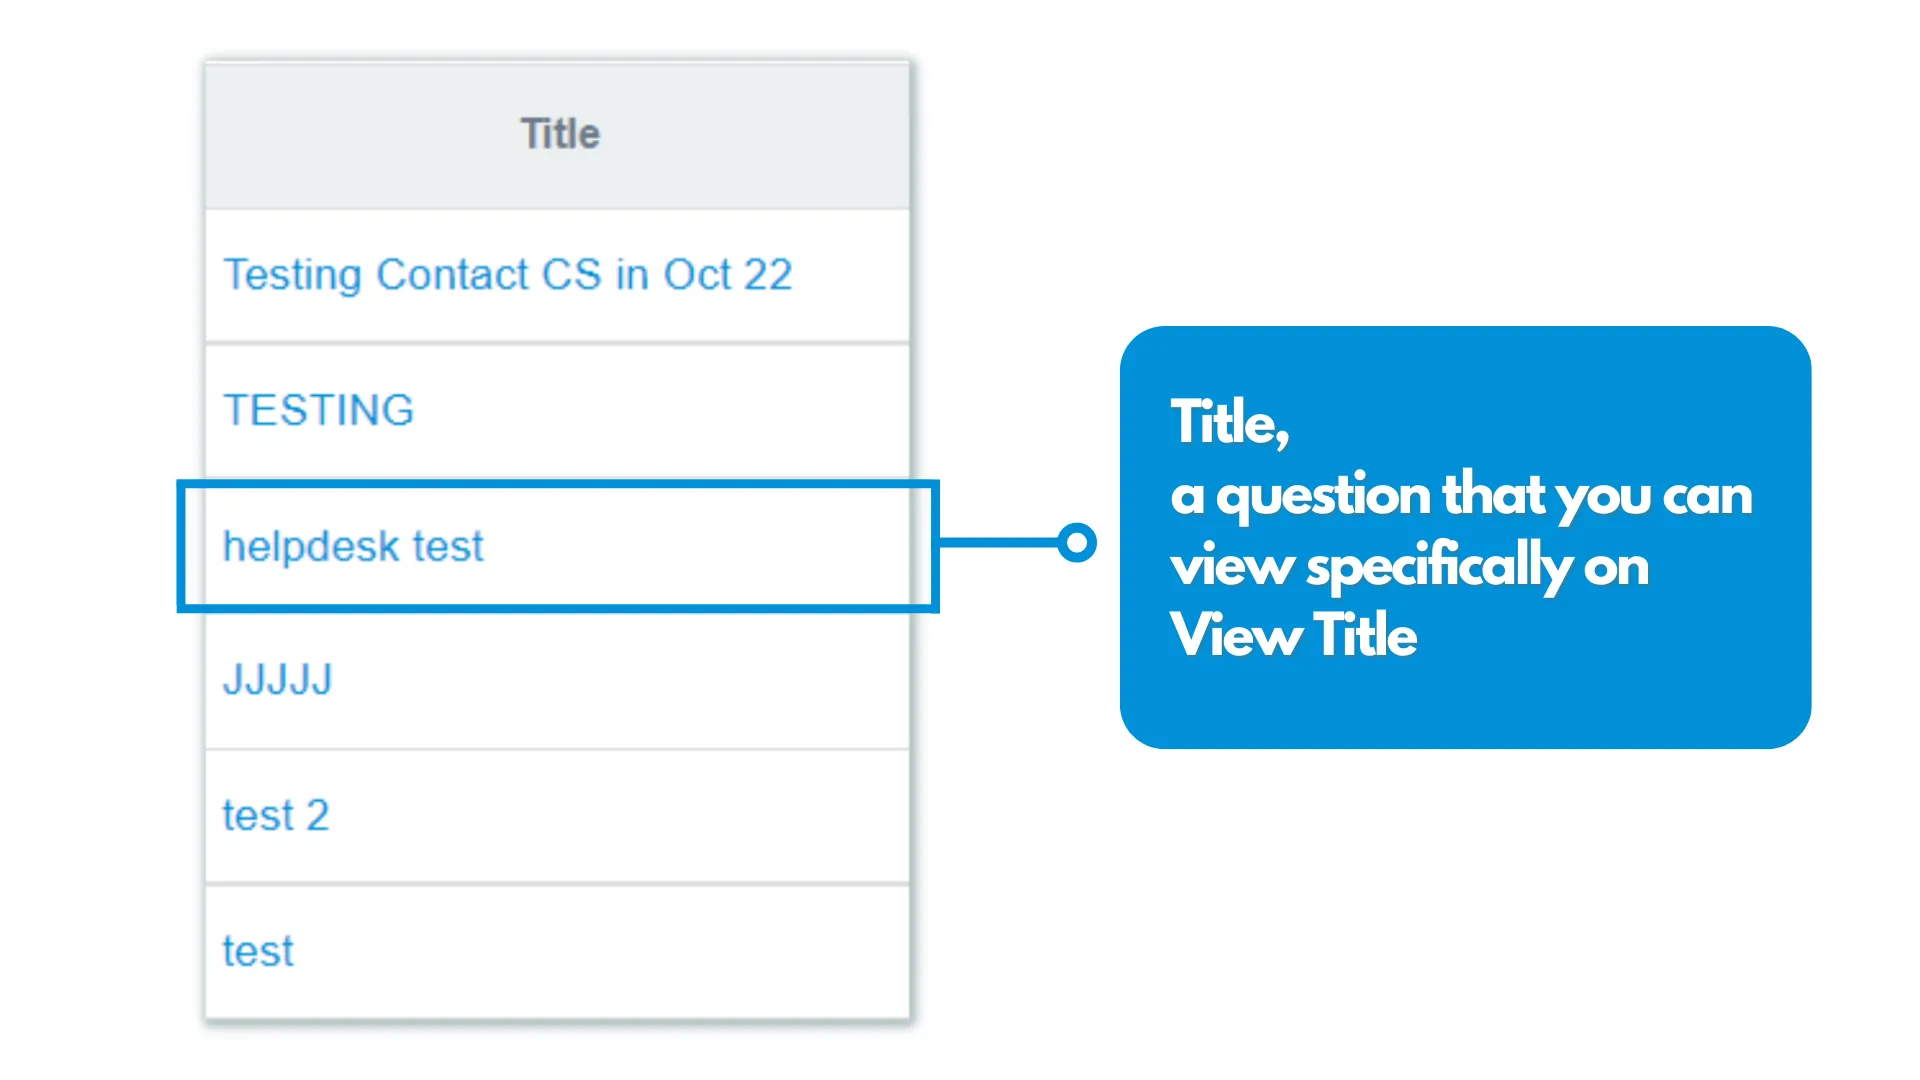Click empty header space beside Title label

coord(760,135)
